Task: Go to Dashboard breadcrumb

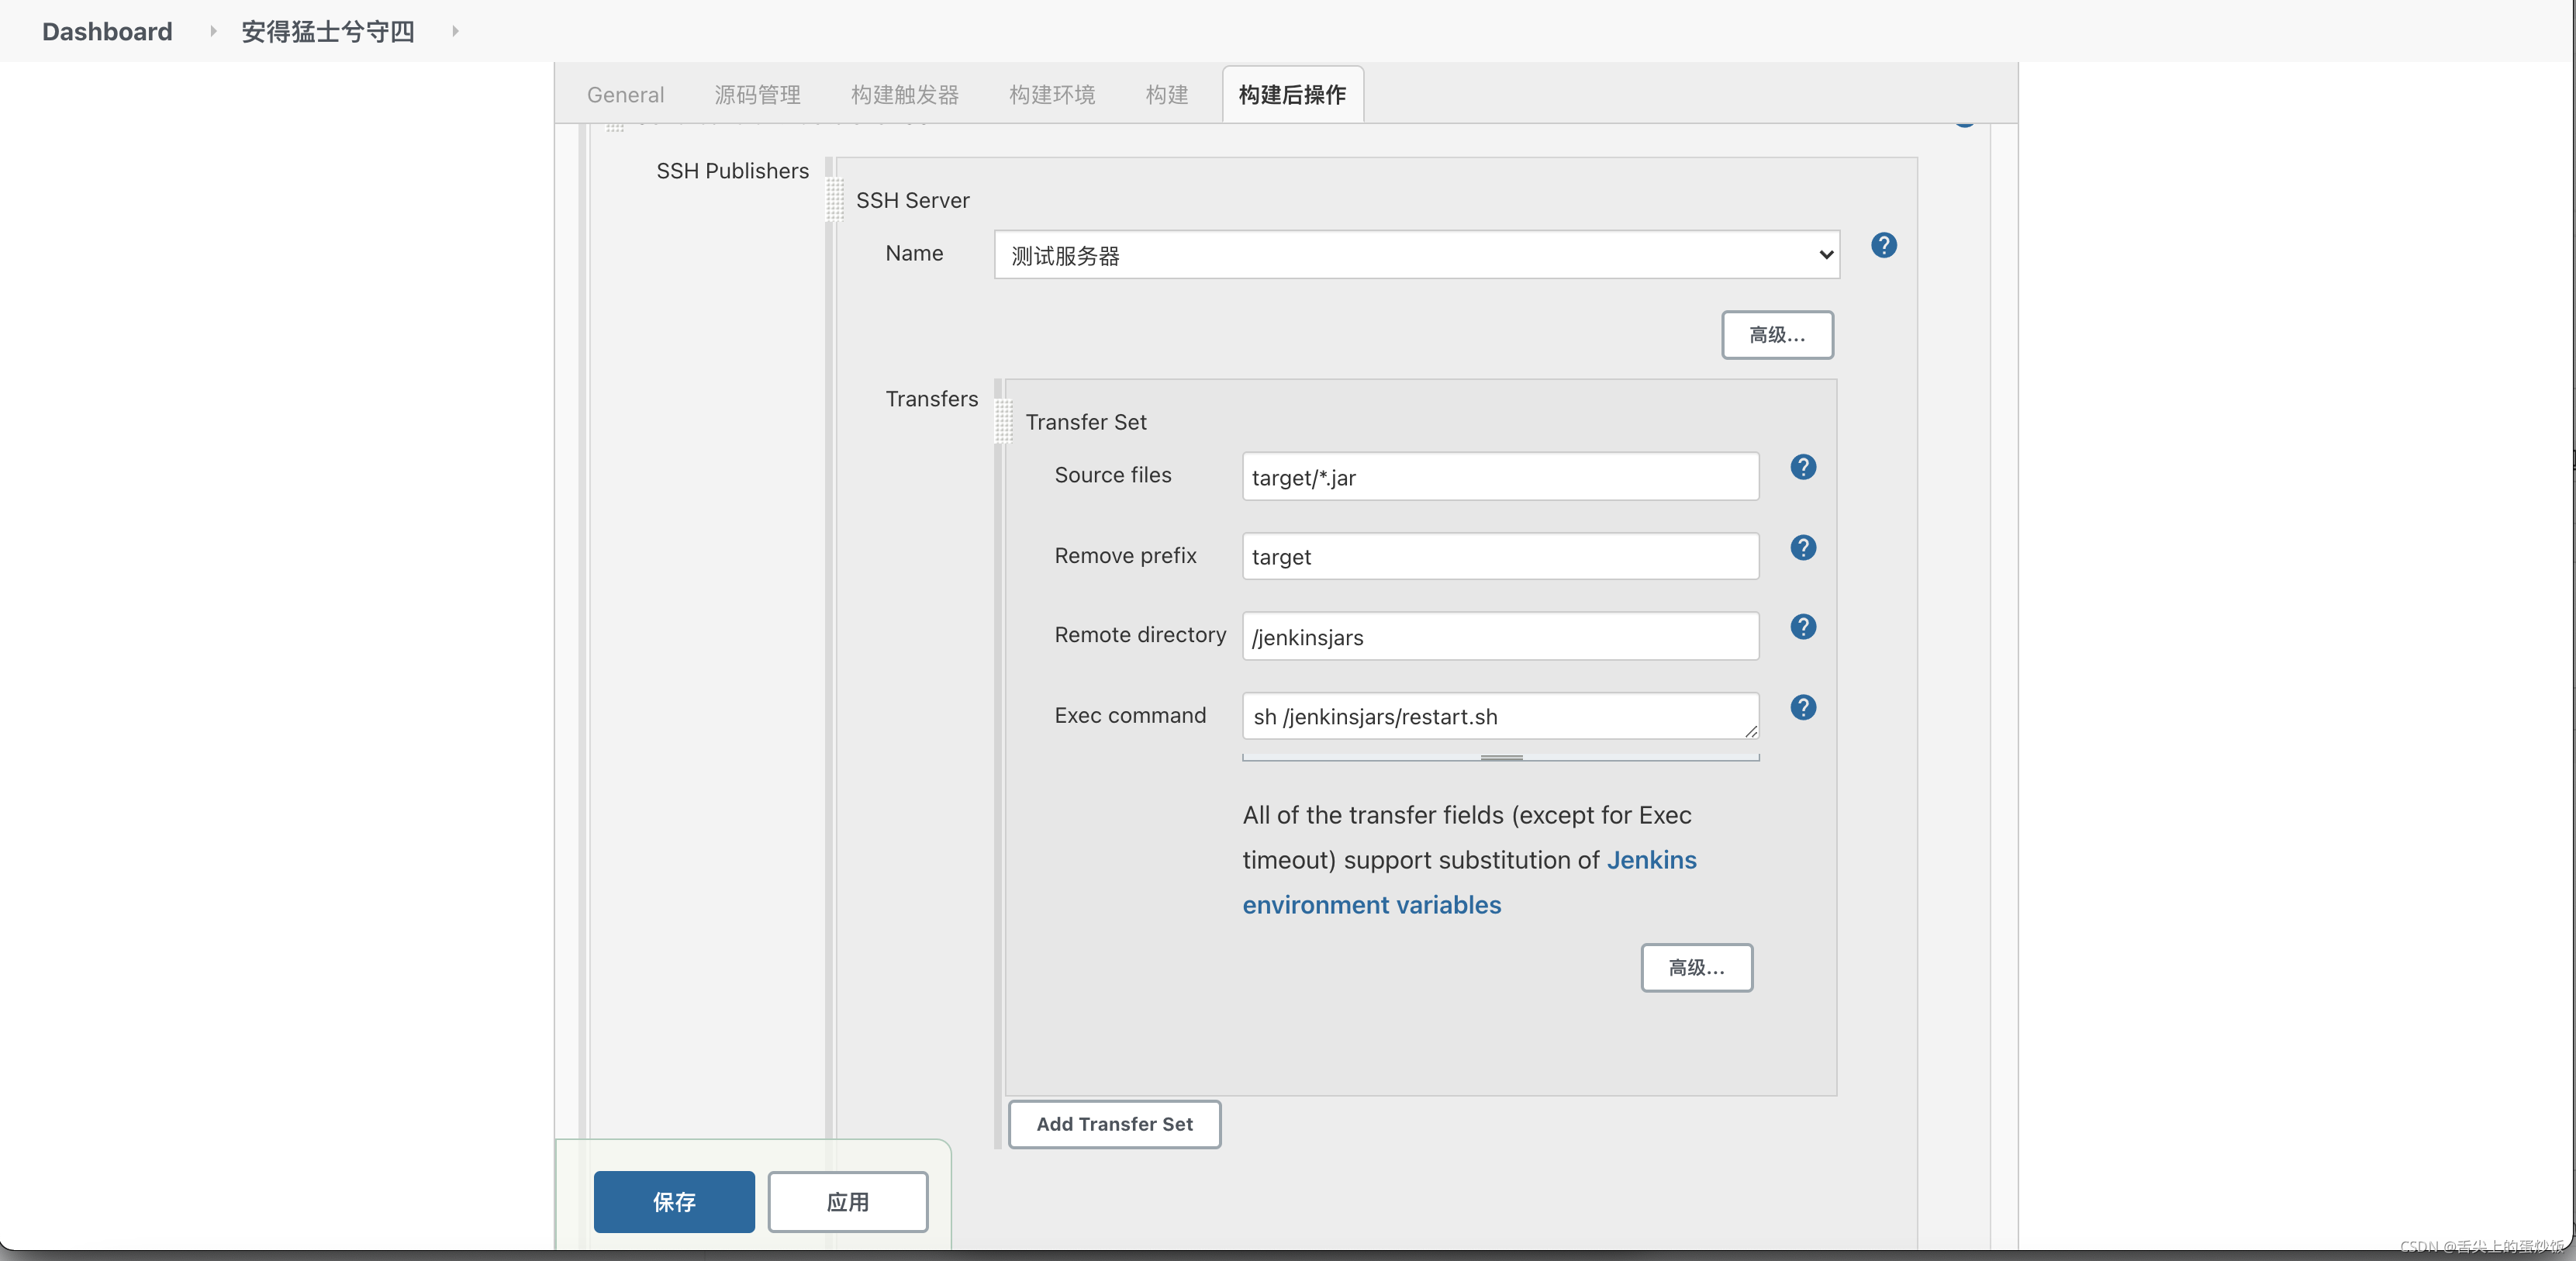Action: pyautogui.click(x=107, y=32)
